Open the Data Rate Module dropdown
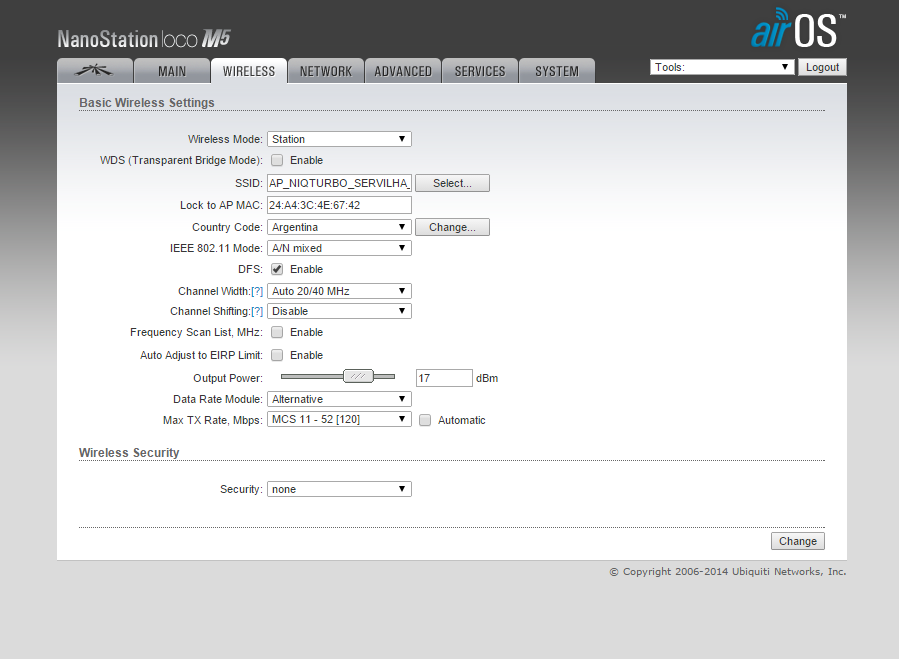Screen dimensions: 899x659 [339, 399]
